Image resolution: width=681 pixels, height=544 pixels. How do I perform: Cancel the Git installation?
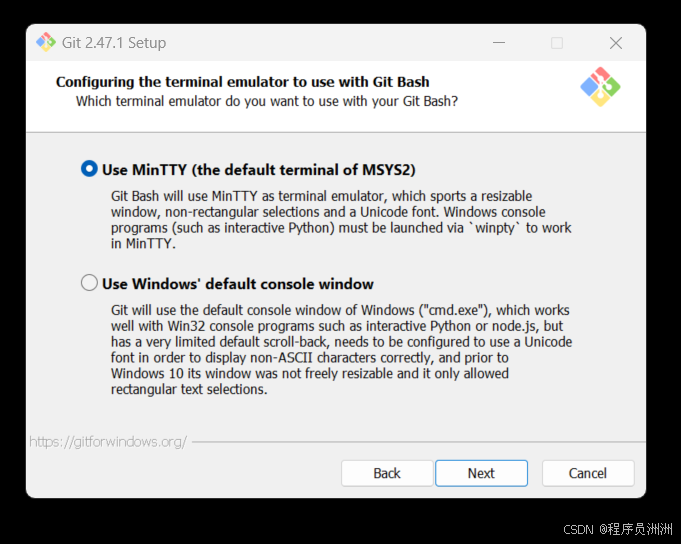pyautogui.click(x=588, y=473)
